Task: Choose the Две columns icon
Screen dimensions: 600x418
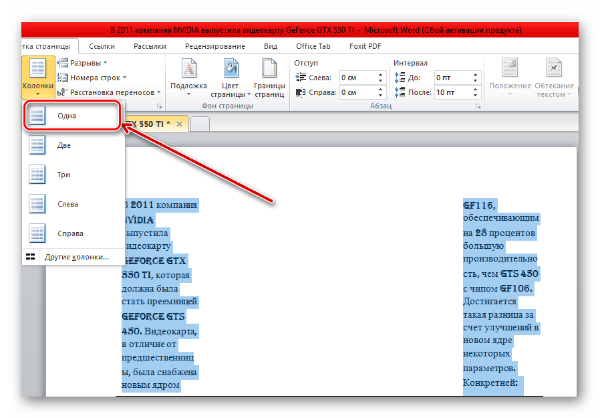Action: coord(38,145)
